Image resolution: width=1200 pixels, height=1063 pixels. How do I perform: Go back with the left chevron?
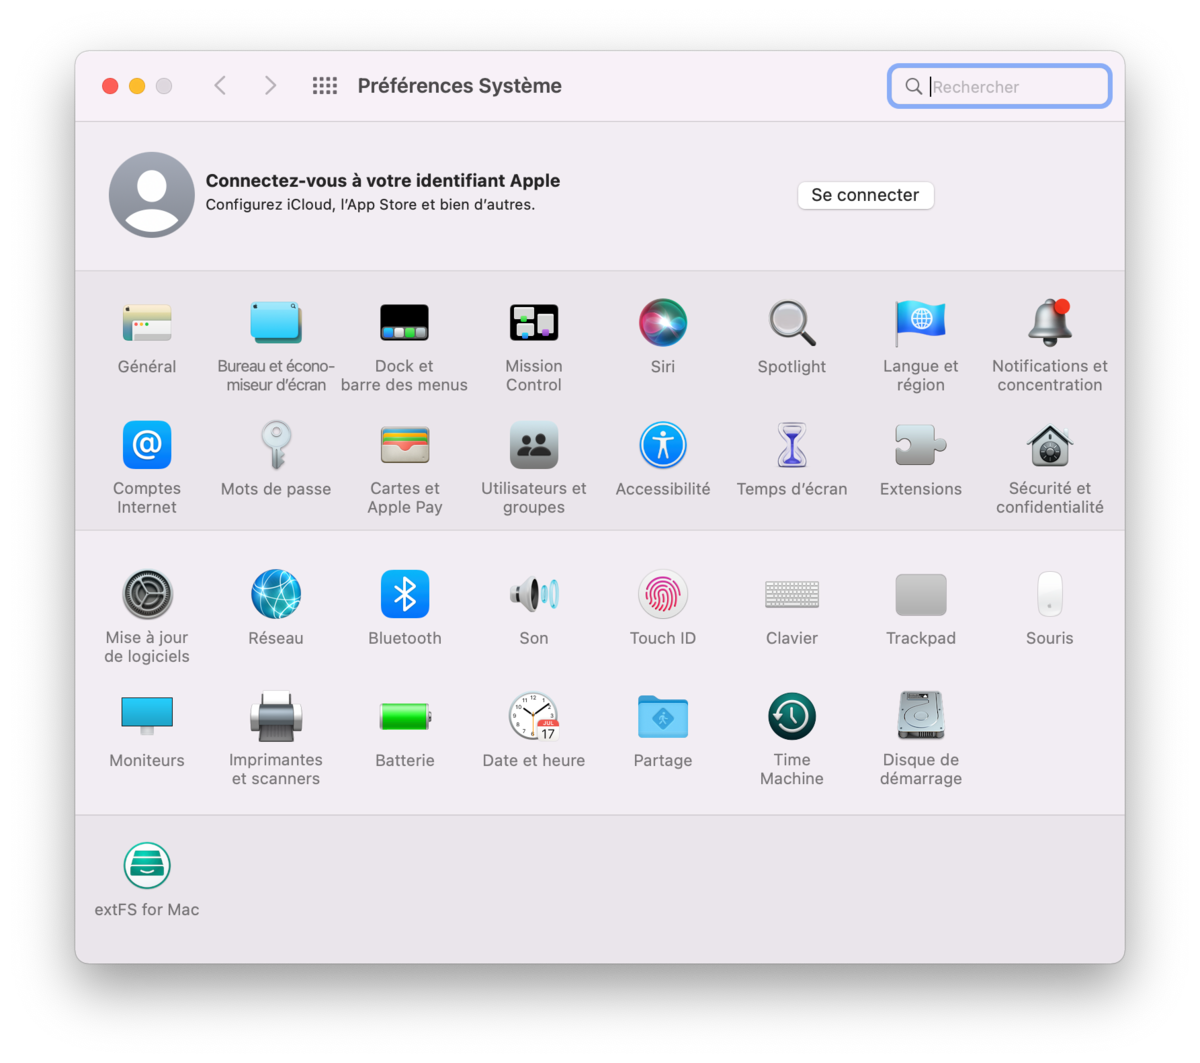pyautogui.click(x=220, y=86)
